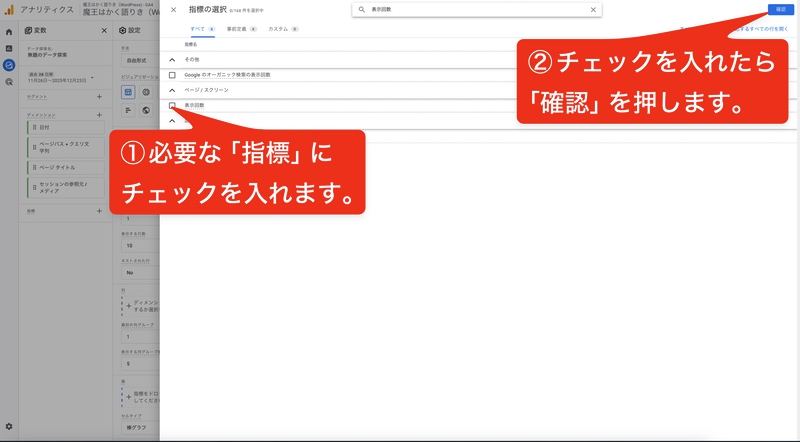Viewport: 800px width, 442px height.
Task: Grab the ページ タイトル drag handle
Action: 34,167
